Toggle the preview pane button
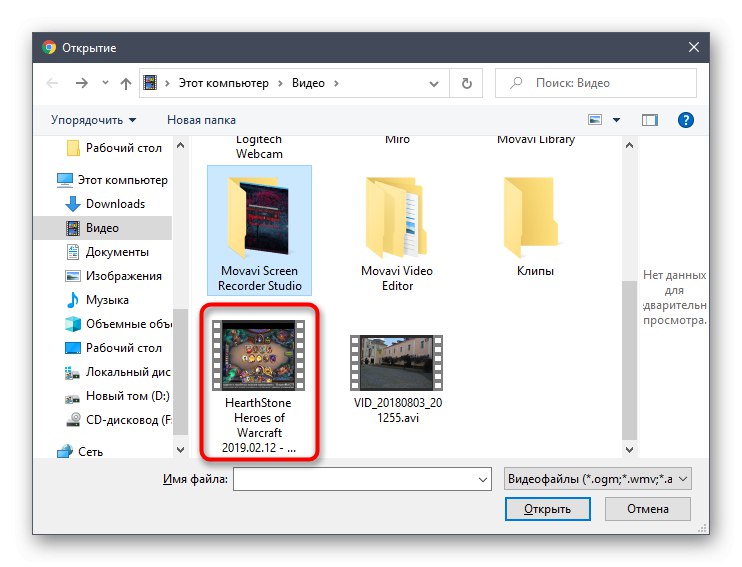This screenshot has width=742, height=567. [x=650, y=120]
